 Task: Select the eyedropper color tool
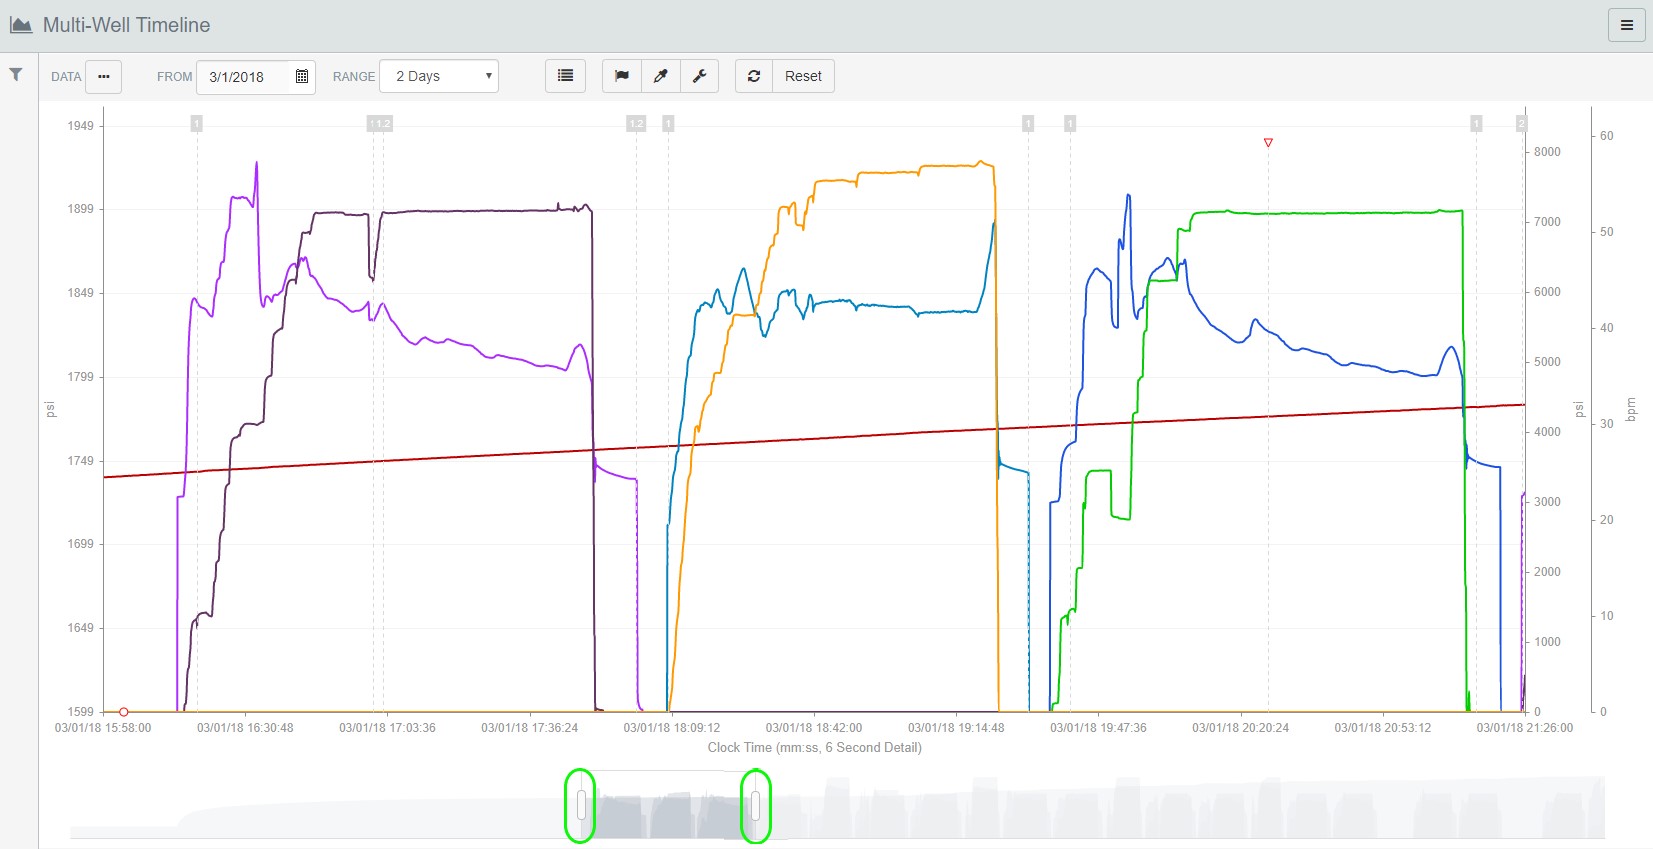click(x=661, y=77)
